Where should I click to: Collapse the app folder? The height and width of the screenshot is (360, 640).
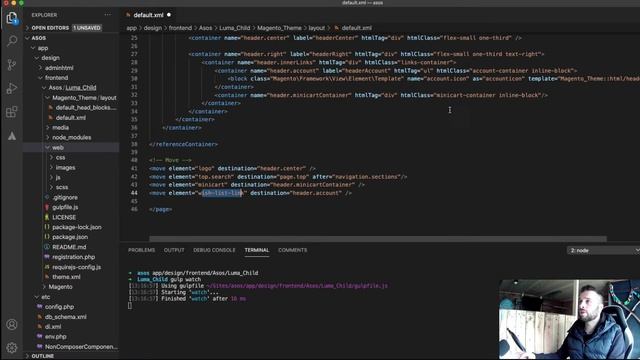(x=33, y=48)
